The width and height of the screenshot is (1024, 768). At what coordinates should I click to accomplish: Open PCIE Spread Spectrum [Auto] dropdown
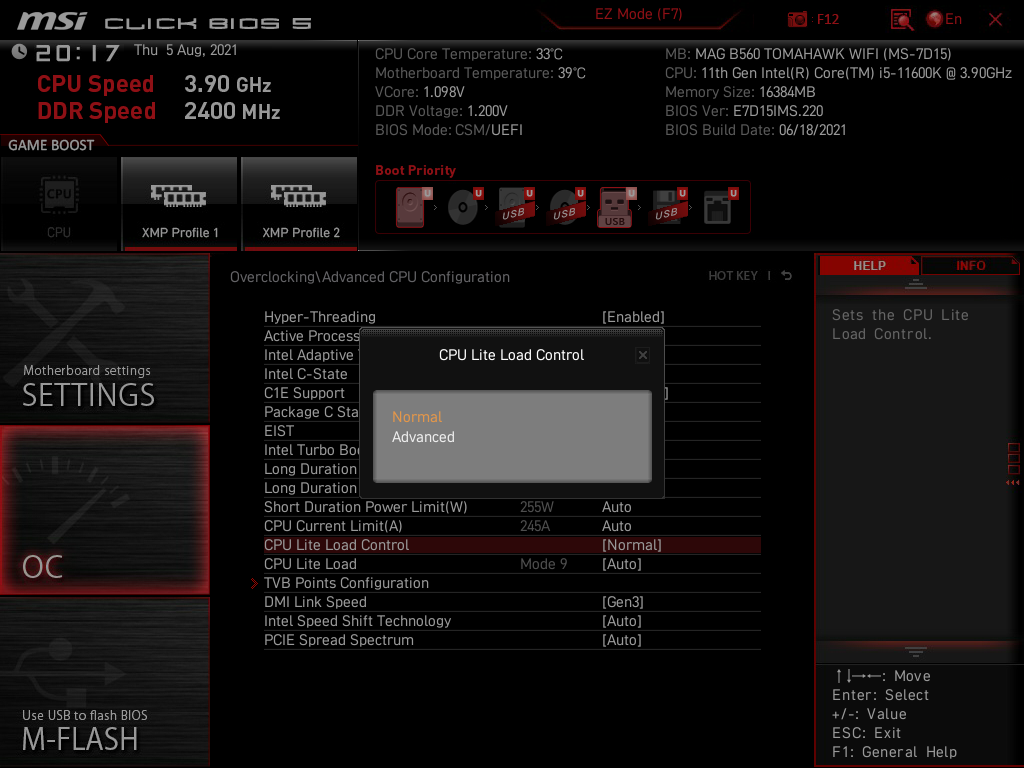(x=622, y=639)
